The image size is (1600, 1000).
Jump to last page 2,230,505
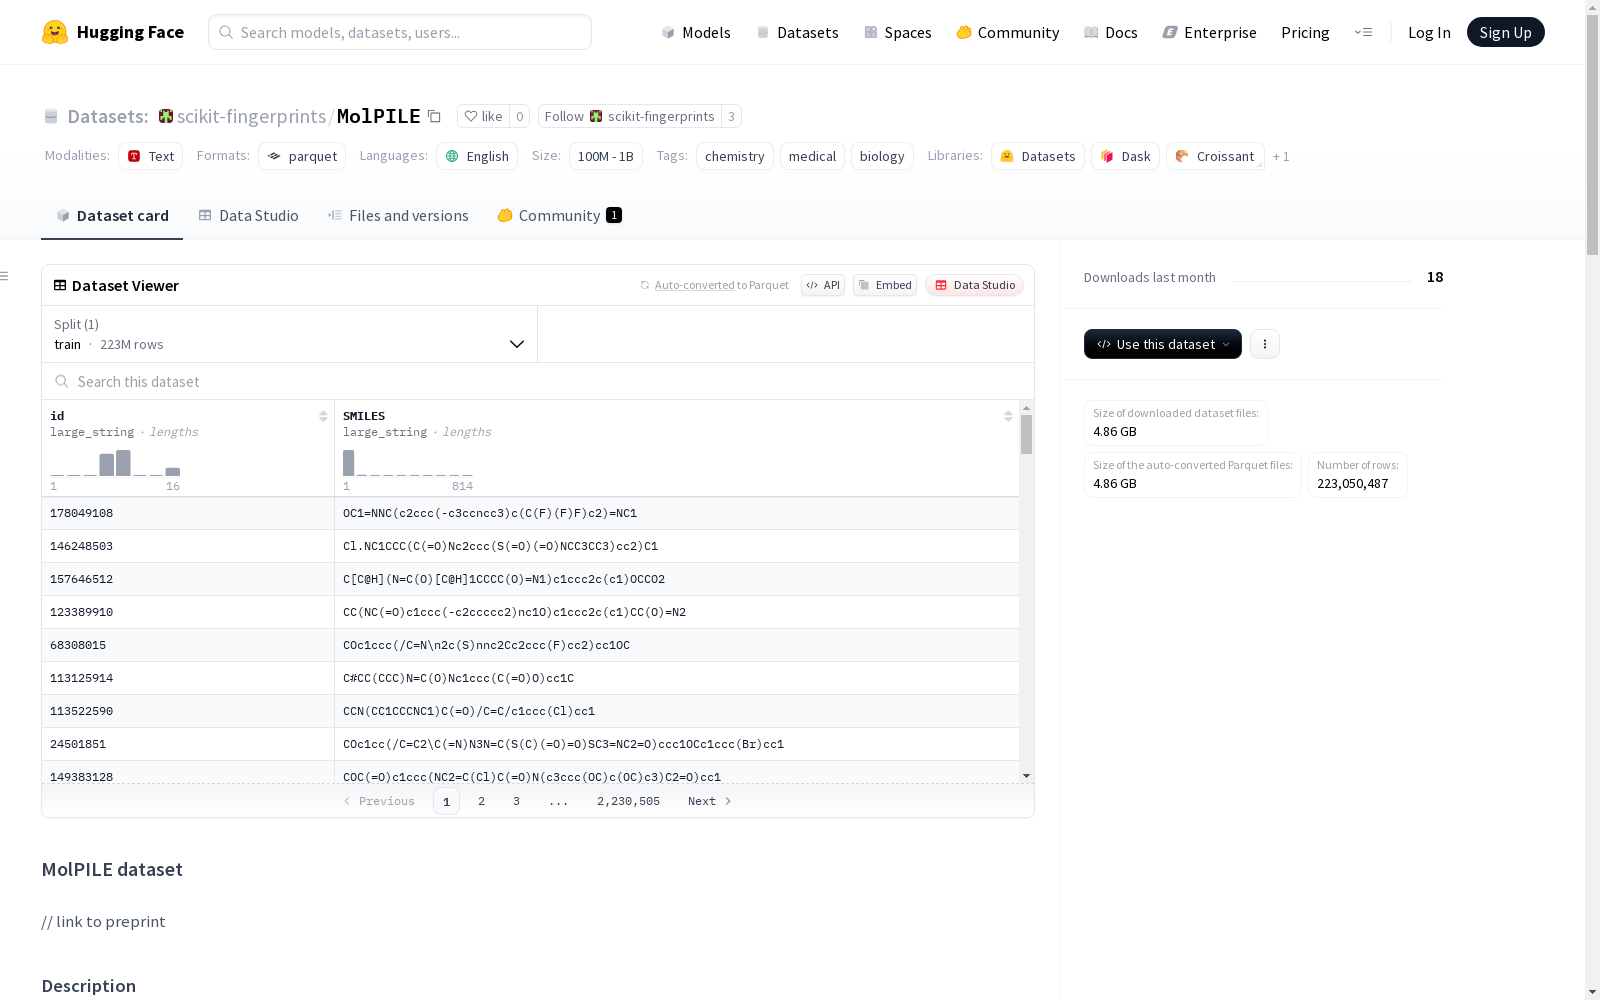point(628,801)
